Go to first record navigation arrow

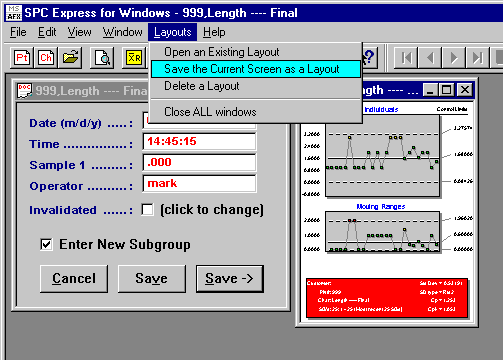406,58
